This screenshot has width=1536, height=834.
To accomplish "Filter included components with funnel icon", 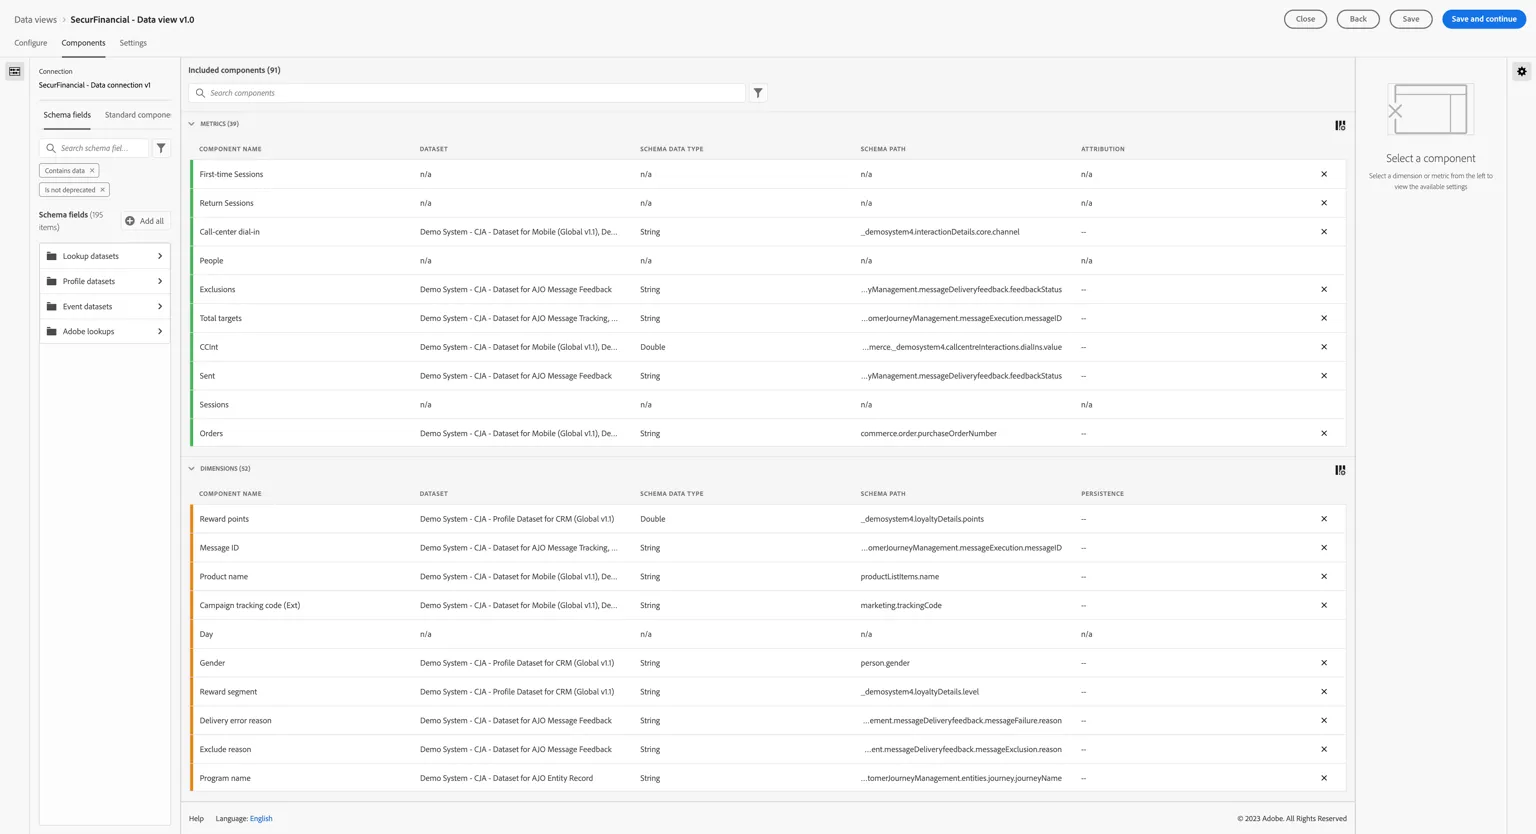I will [x=758, y=93].
